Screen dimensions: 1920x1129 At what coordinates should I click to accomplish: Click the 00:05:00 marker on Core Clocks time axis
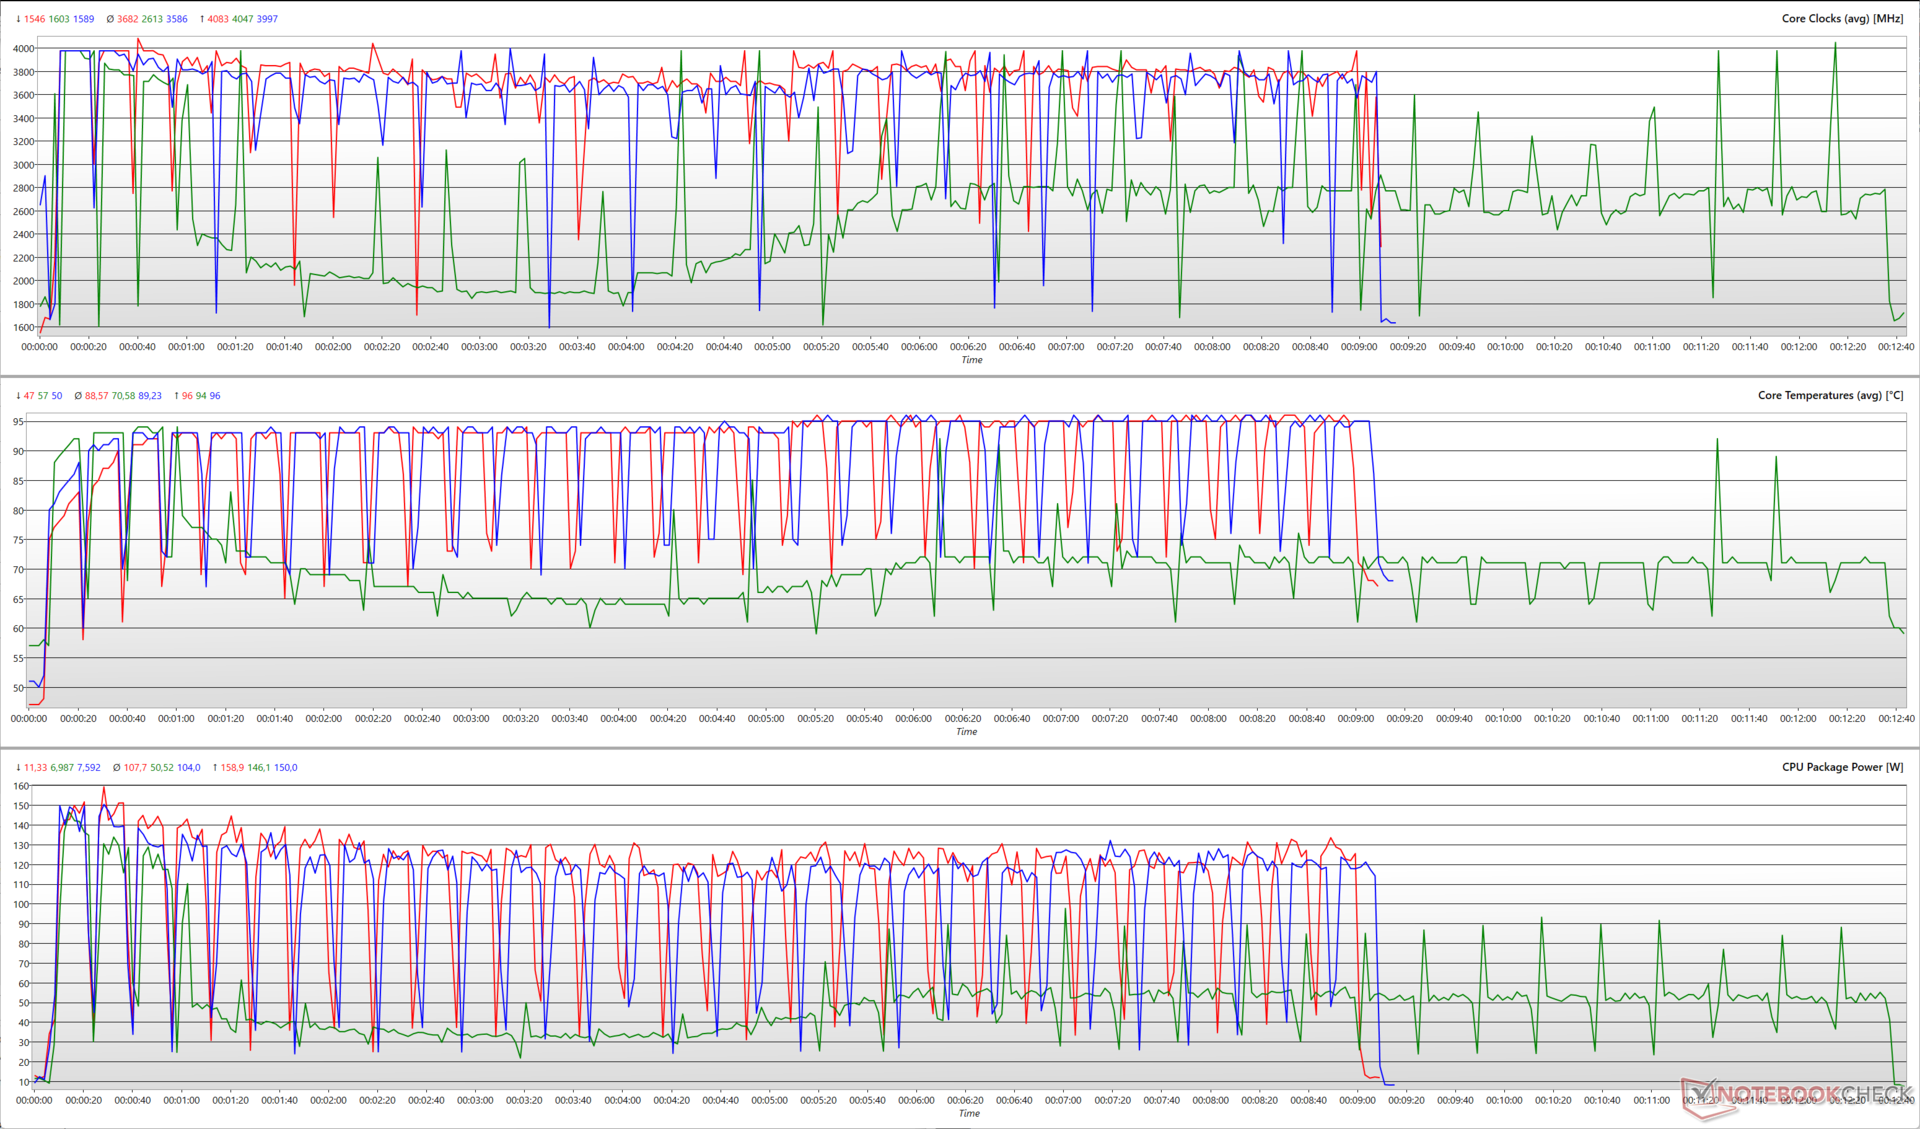click(x=772, y=347)
